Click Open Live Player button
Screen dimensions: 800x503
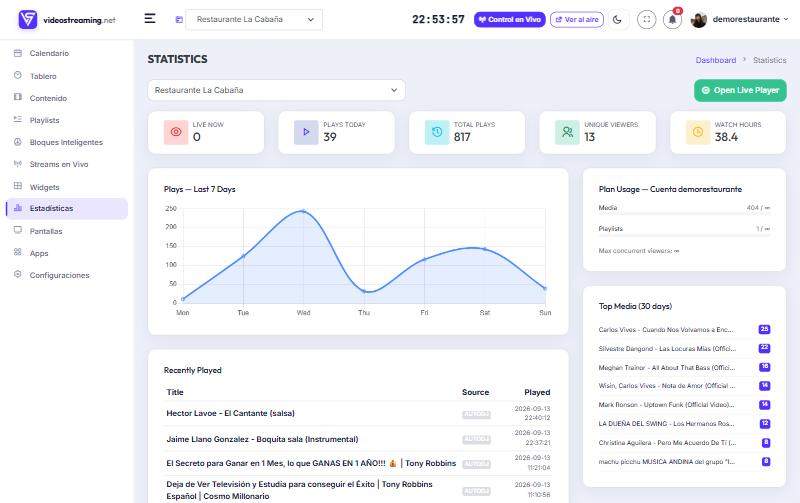[740, 90]
